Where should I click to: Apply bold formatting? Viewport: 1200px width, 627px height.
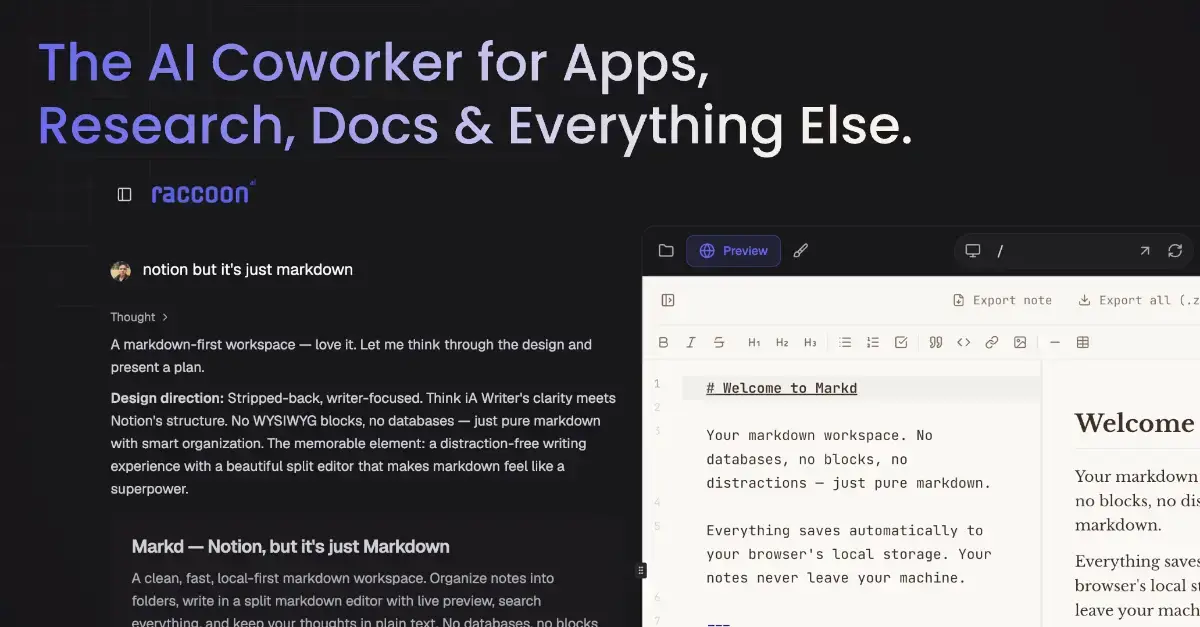click(x=663, y=342)
